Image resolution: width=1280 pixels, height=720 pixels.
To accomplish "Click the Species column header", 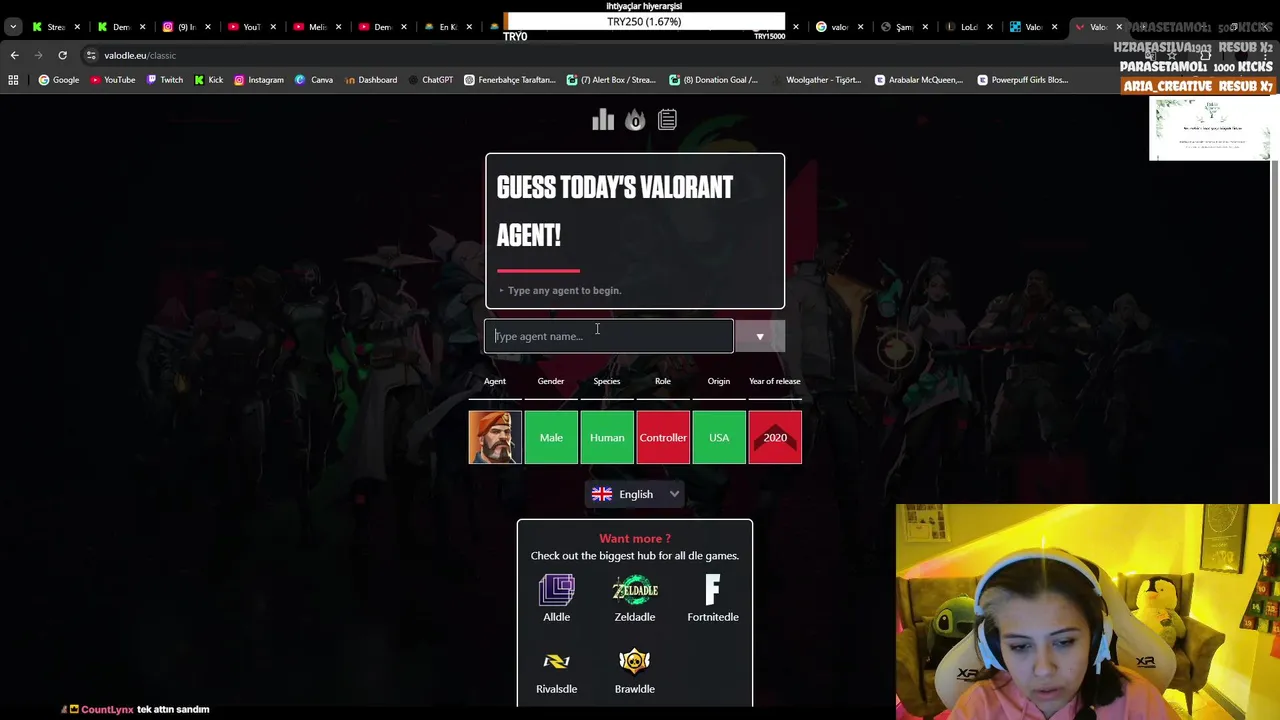I will [x=607, y=381].
